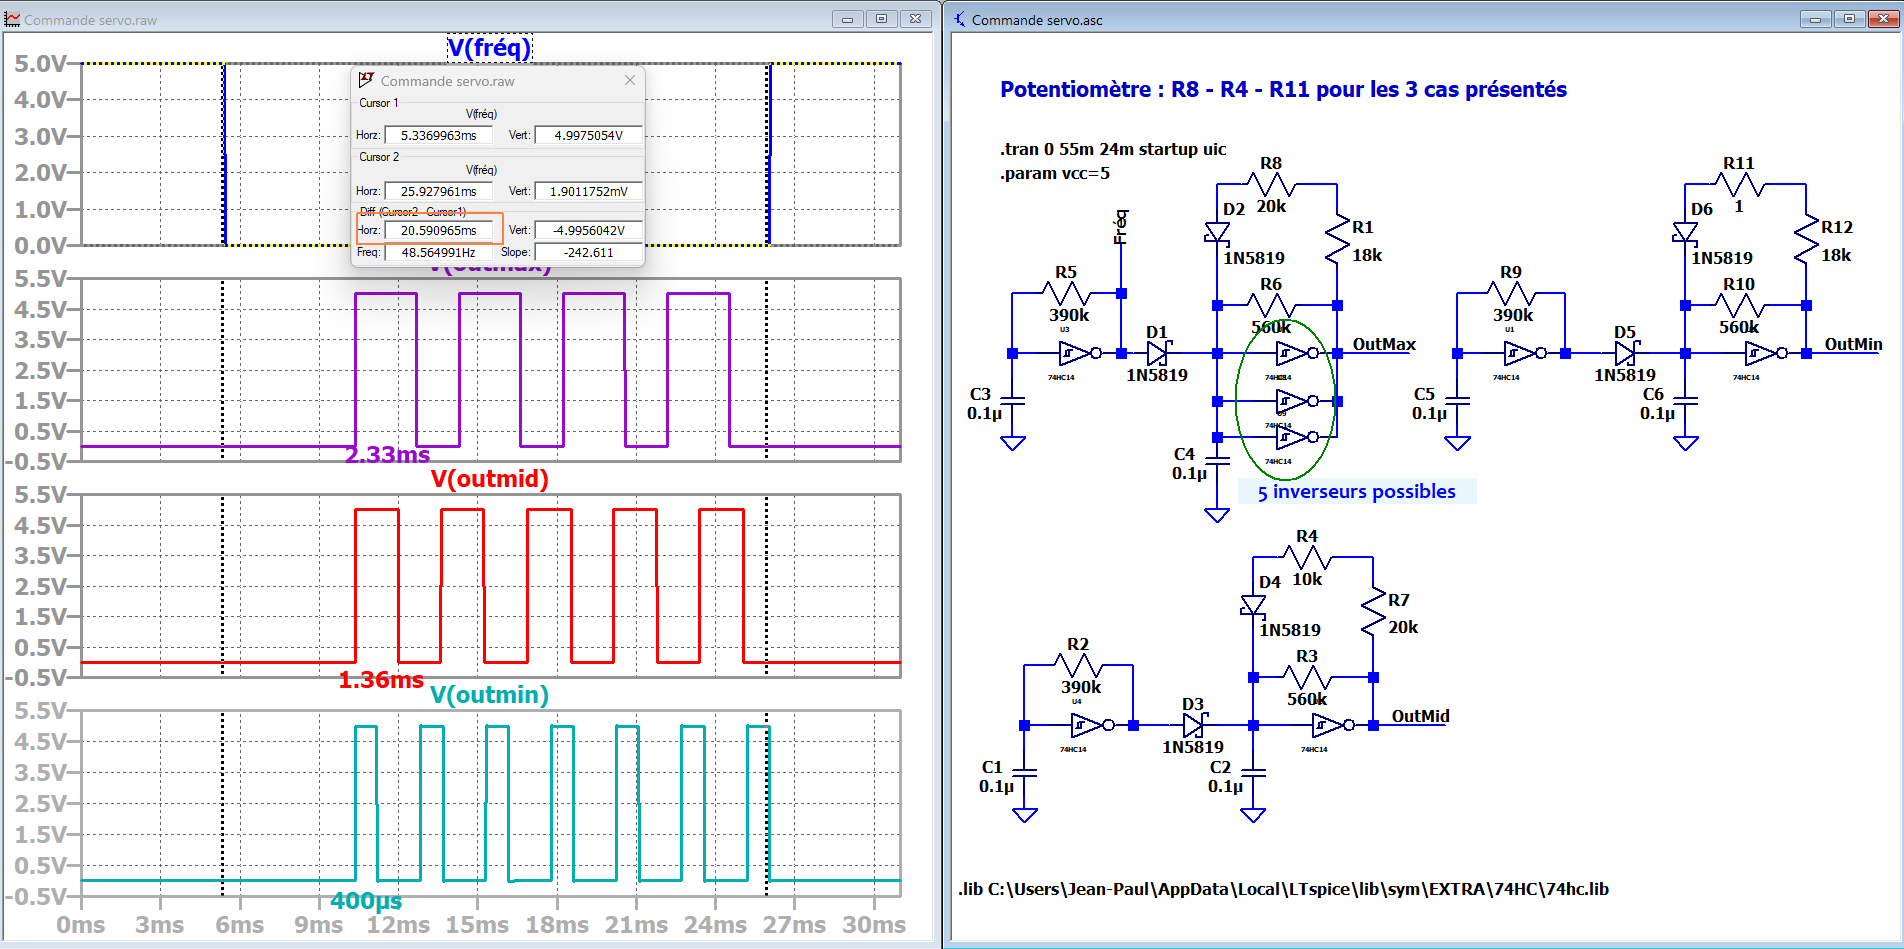This screenshot has height=949, width=1904.
Task: Maximize the Commande servo.asc schematic window
Action: (1849, 19)
